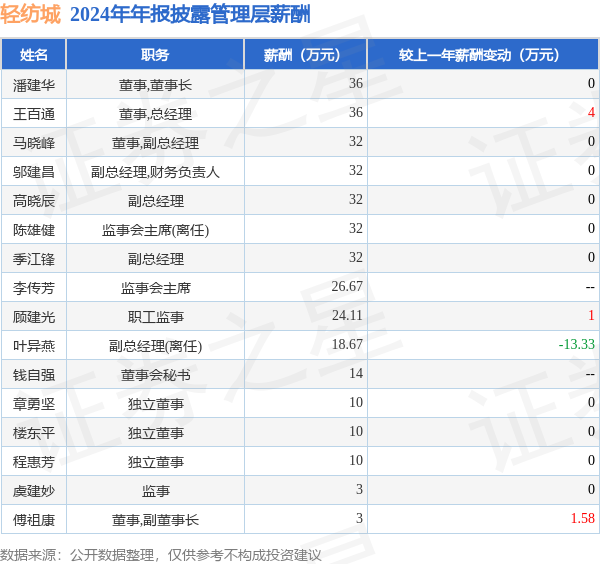Select the 姓名 column header

point(34,55)
